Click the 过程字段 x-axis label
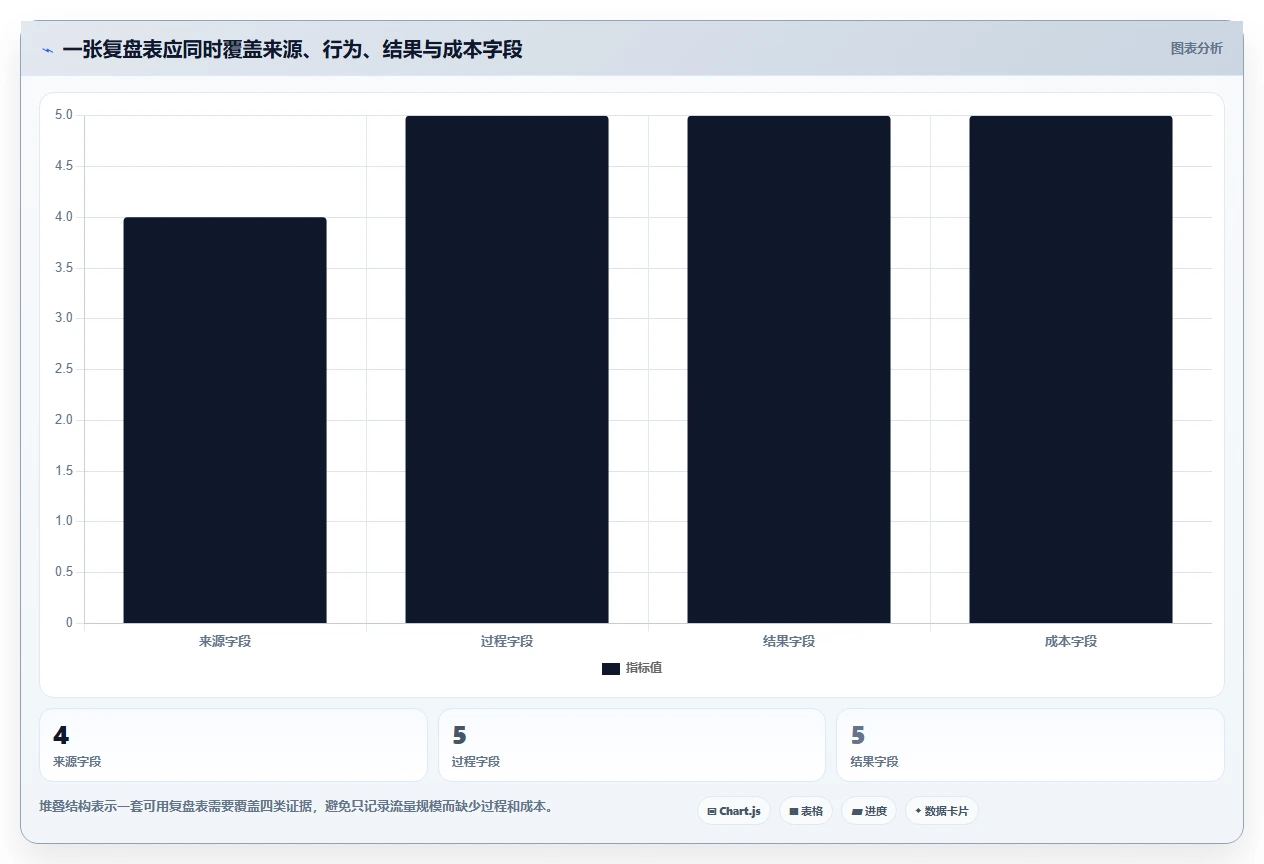 coord(507,641)
